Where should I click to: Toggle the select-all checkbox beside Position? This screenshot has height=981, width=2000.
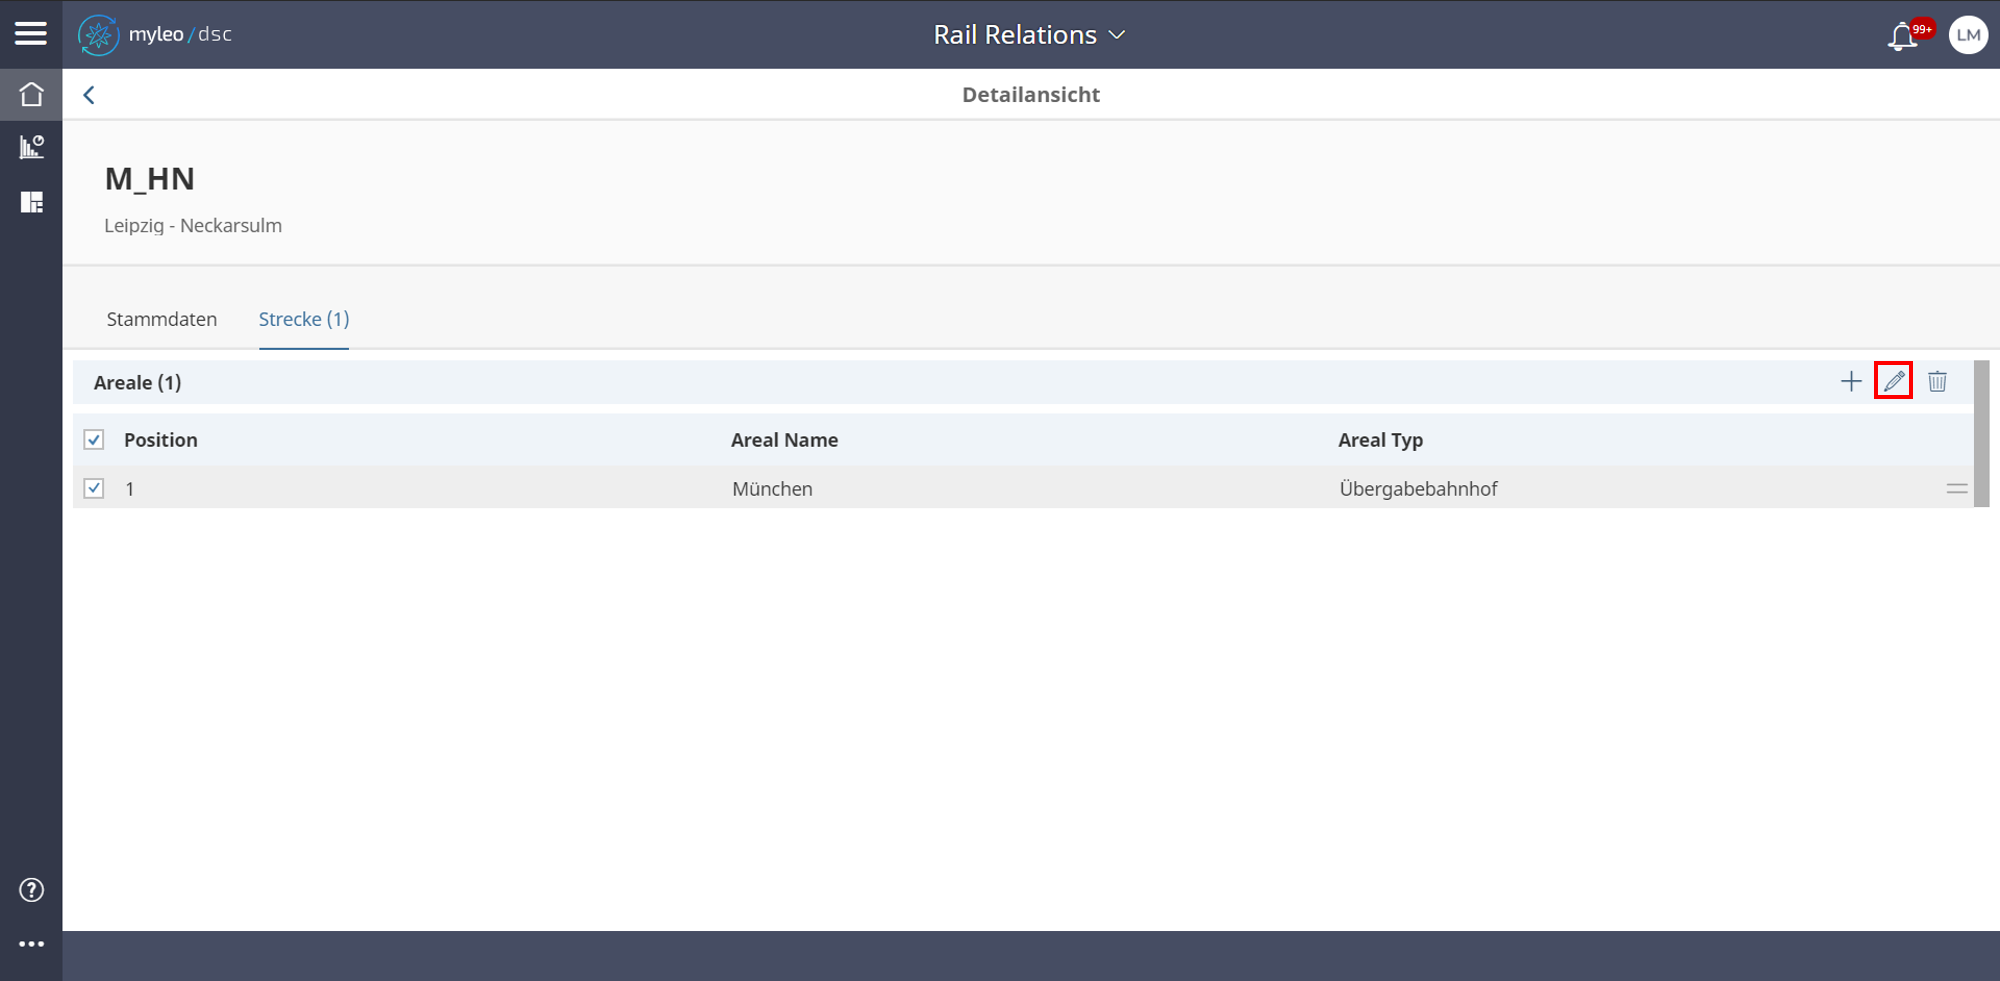coord(94,440)
